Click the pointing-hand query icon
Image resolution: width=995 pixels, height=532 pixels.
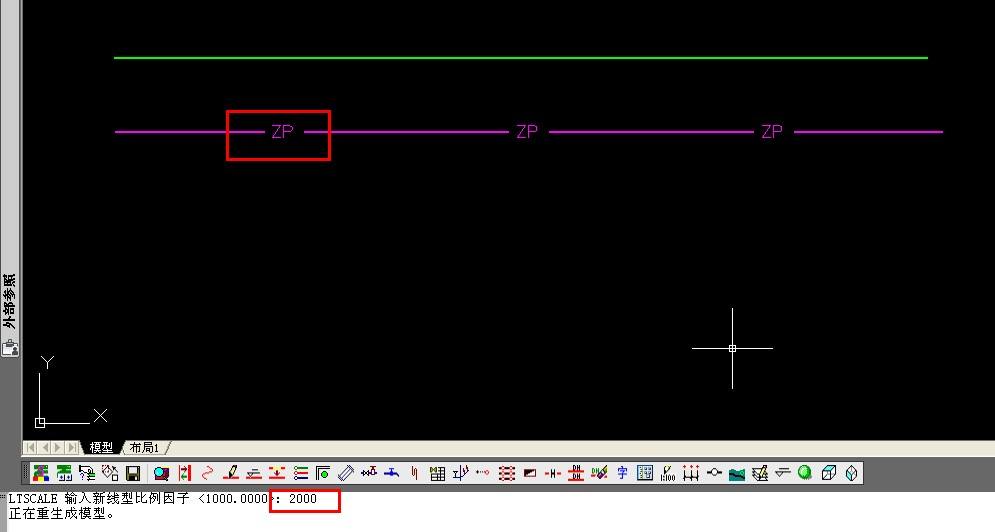coord(87,473)
